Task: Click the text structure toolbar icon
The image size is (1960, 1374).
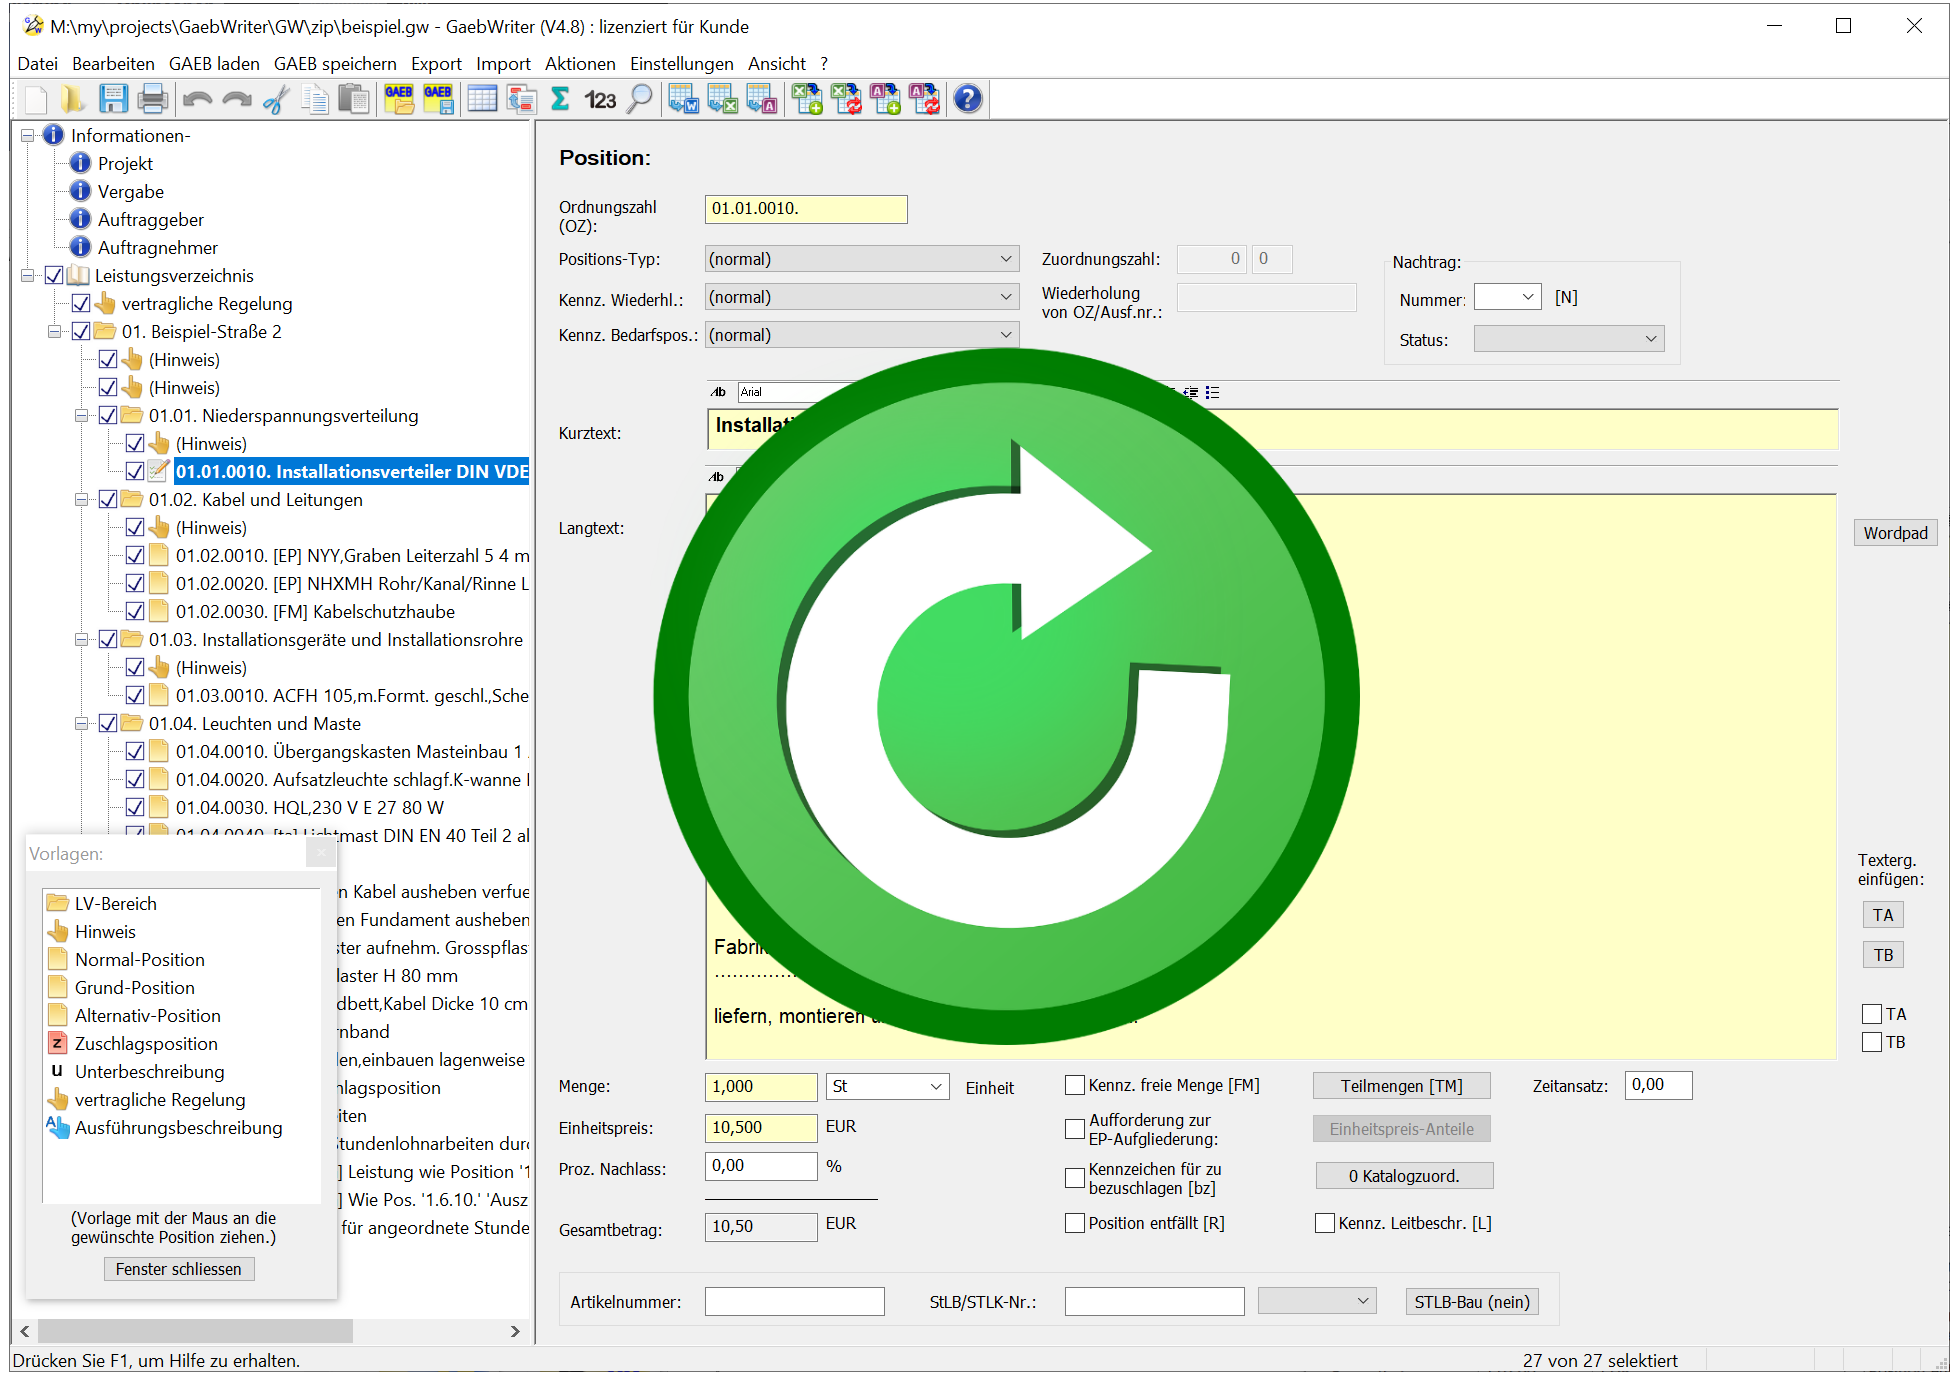Action: click(x=521, y=99)
